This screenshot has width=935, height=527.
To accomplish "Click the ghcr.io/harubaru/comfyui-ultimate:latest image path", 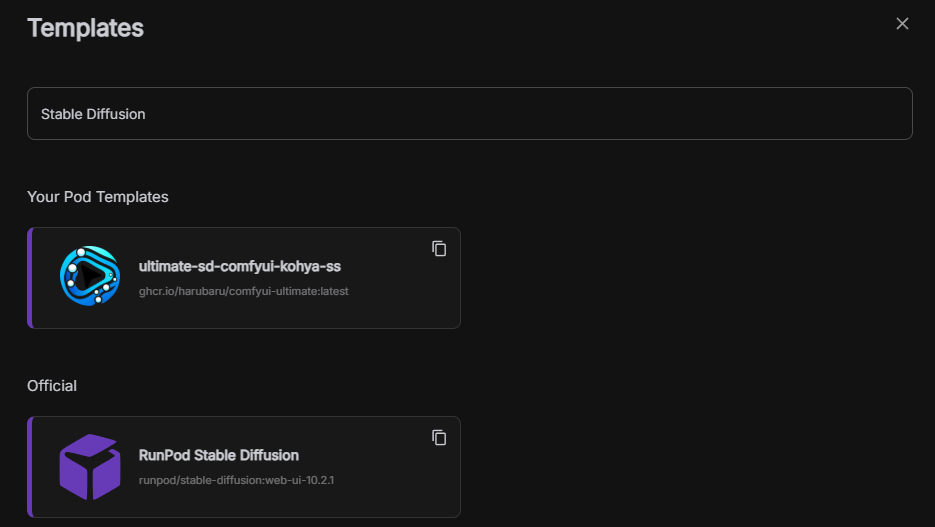I will coord(243,292).
